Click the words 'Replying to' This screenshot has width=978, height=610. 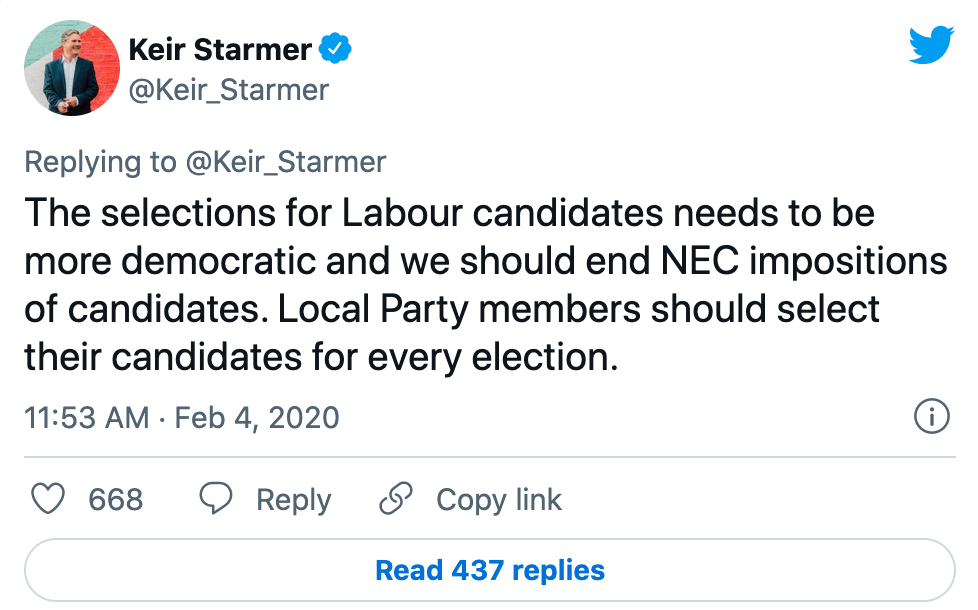[x=97, y=162]
